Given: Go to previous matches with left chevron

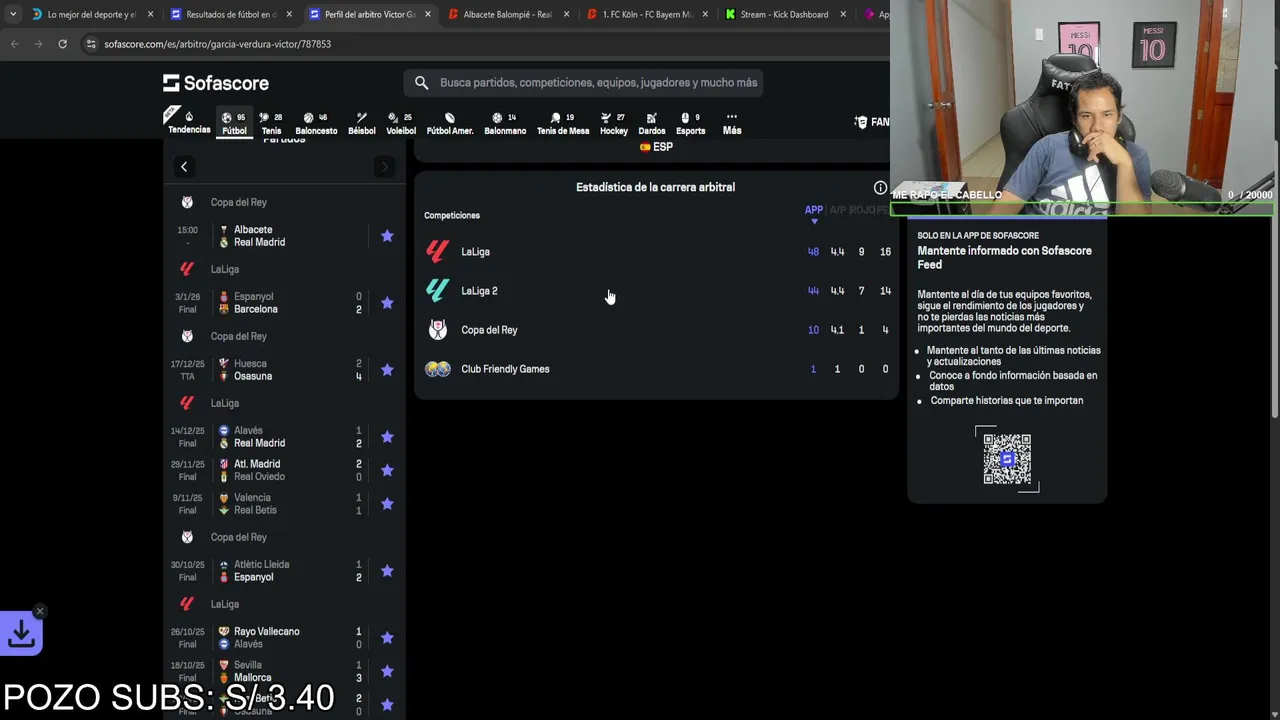Looking at the screenshot, I should pyautogui.click(x=184, y=167).
